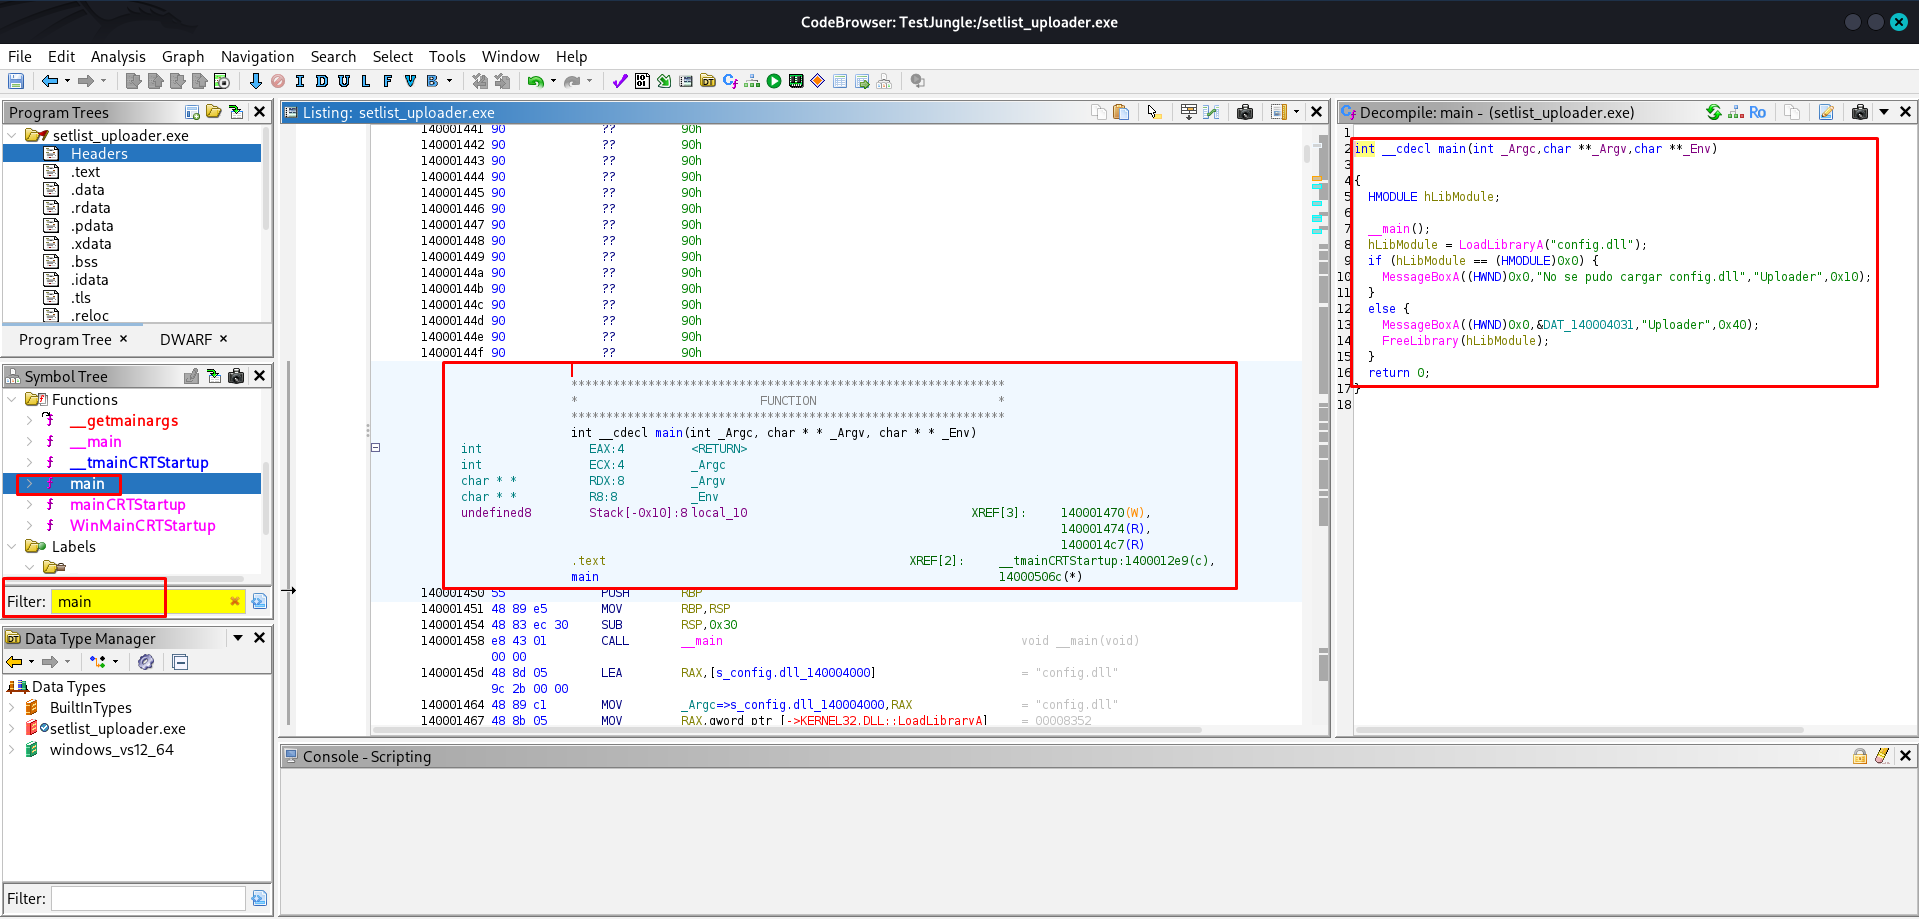Screen dimensions: 1919x919
Task: Click the Data Type Manager filter field
Action: [x=148, y=898]
